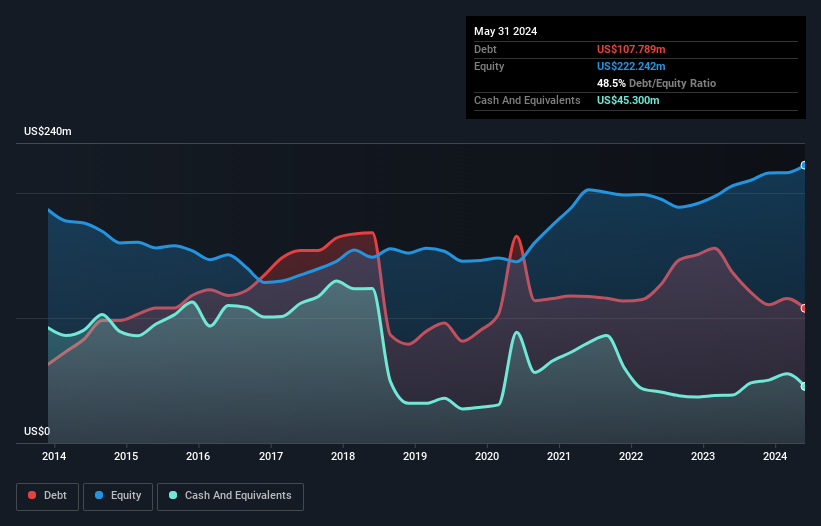
Task: Click the 2019 x-axis label
Action: pos(415,456)
